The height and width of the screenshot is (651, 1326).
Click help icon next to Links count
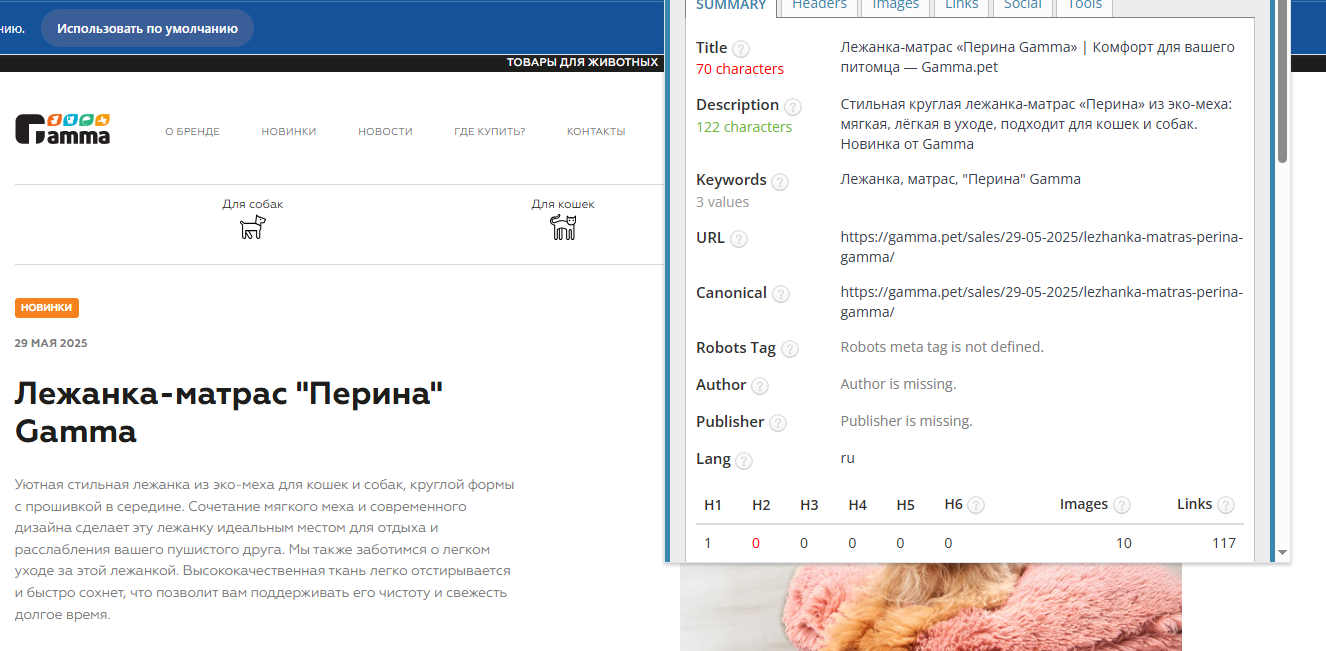click(1225, 506)
